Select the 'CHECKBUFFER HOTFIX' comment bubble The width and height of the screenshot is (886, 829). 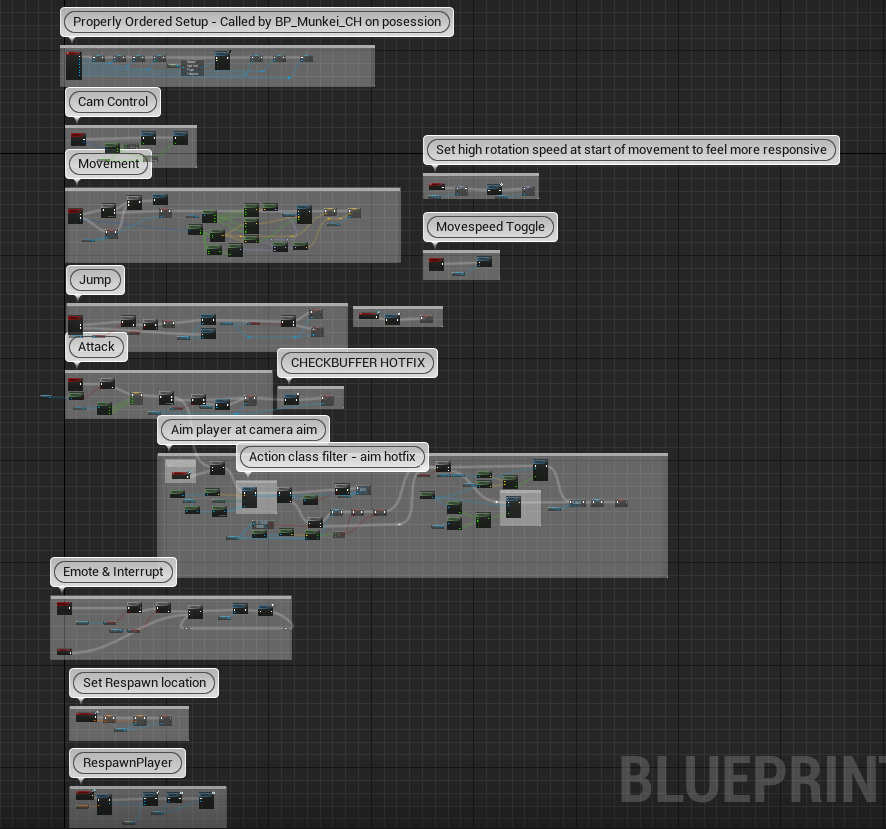point(358,363)
